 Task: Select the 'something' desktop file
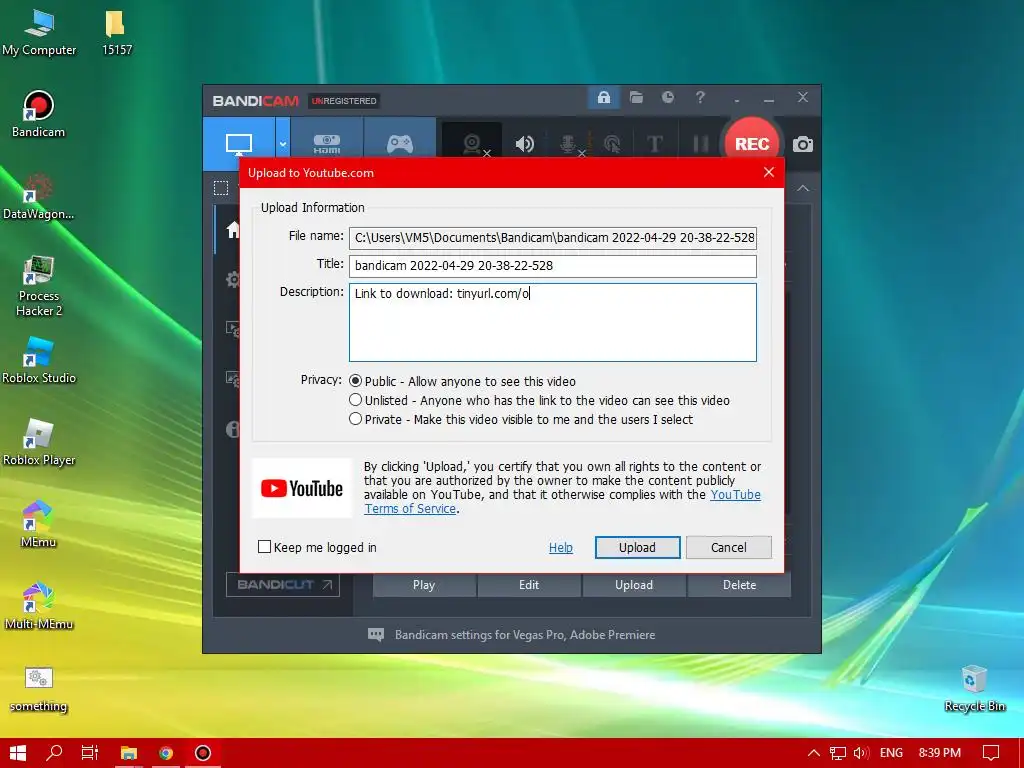pos(39,688)
